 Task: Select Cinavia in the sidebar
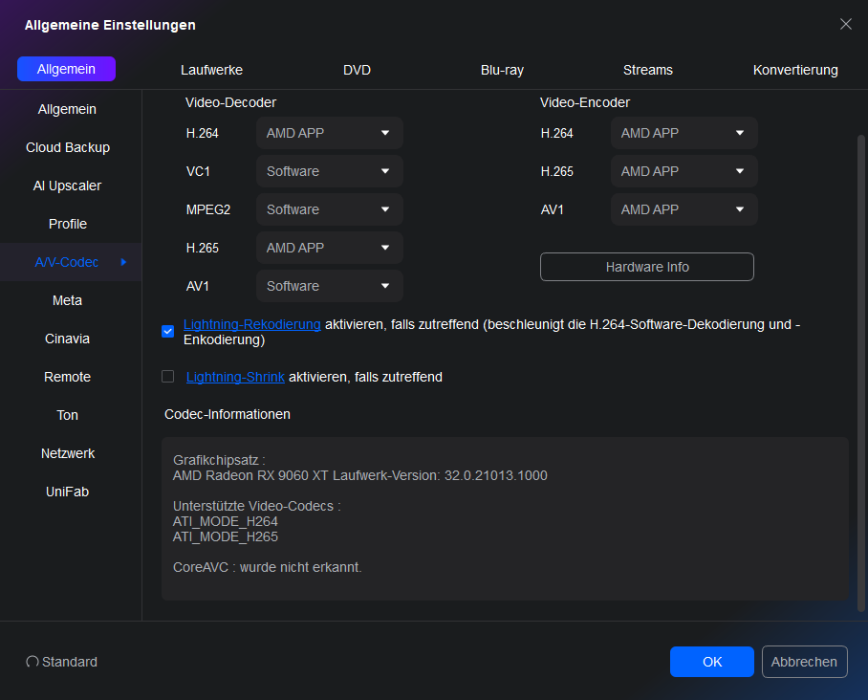pos(67,339)
